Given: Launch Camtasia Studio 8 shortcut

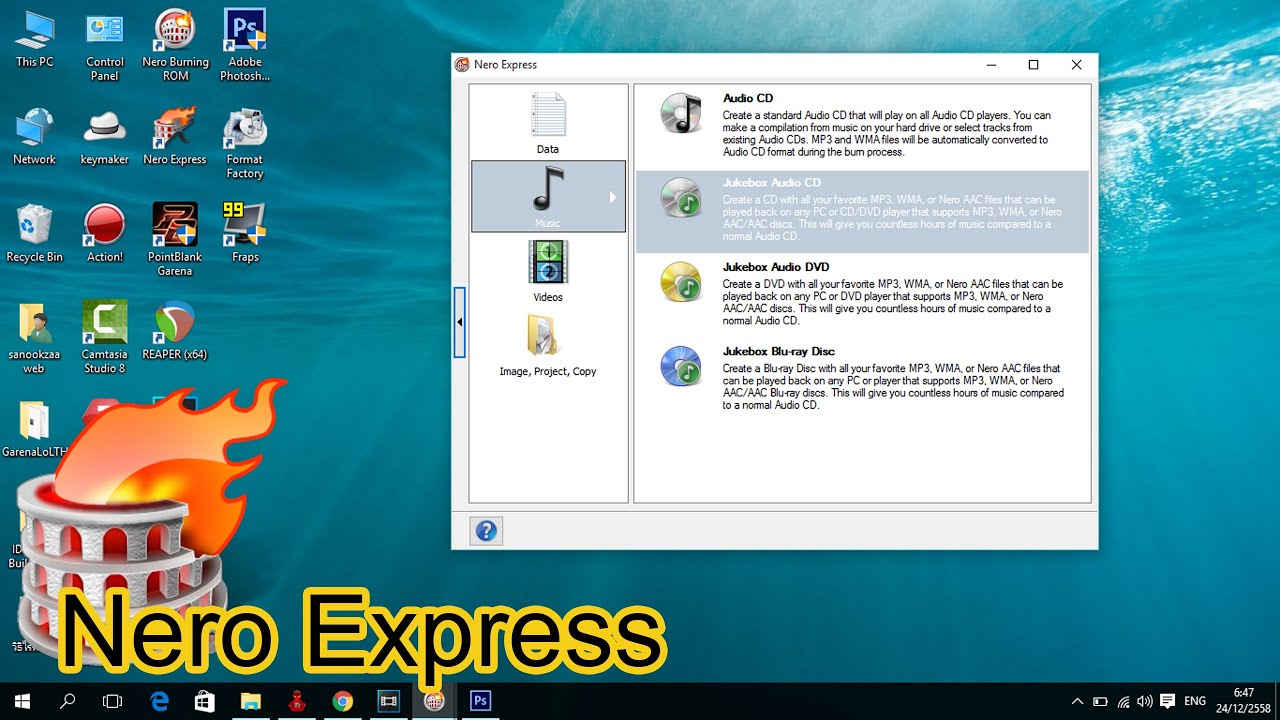Looking at the screenshot, I should point(105,338).
